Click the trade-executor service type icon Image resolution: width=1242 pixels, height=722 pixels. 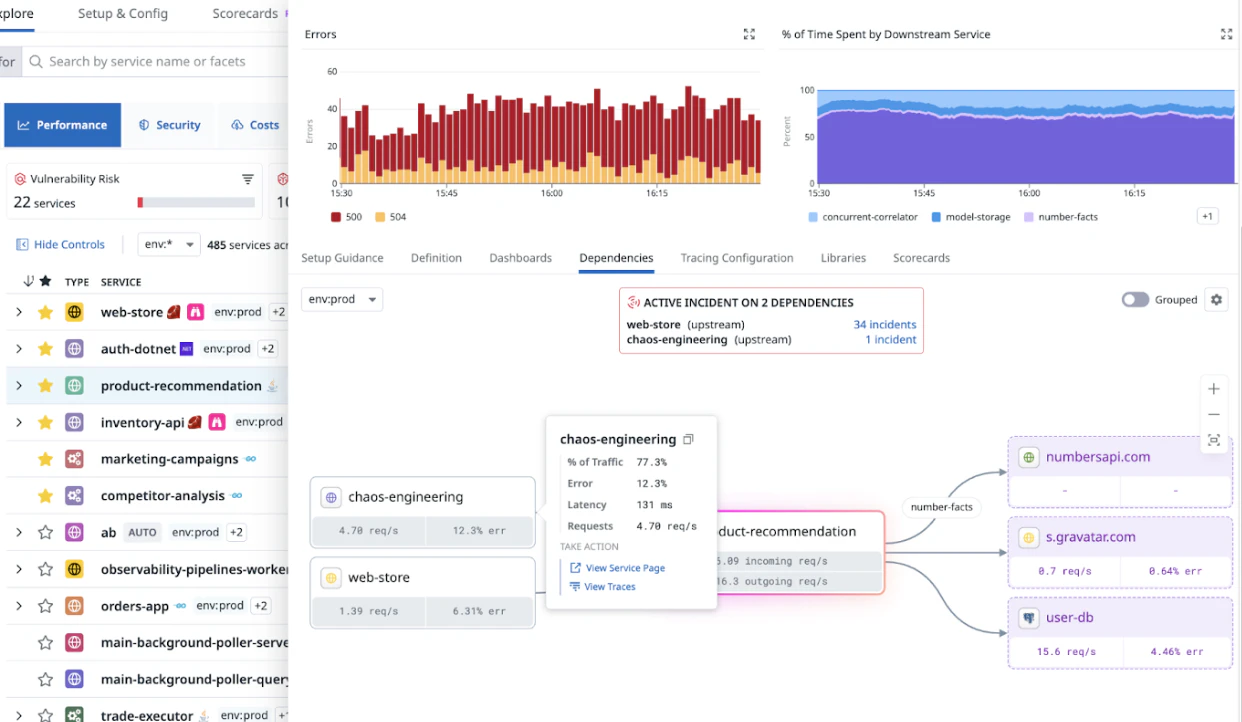click(x=74, y=715)
